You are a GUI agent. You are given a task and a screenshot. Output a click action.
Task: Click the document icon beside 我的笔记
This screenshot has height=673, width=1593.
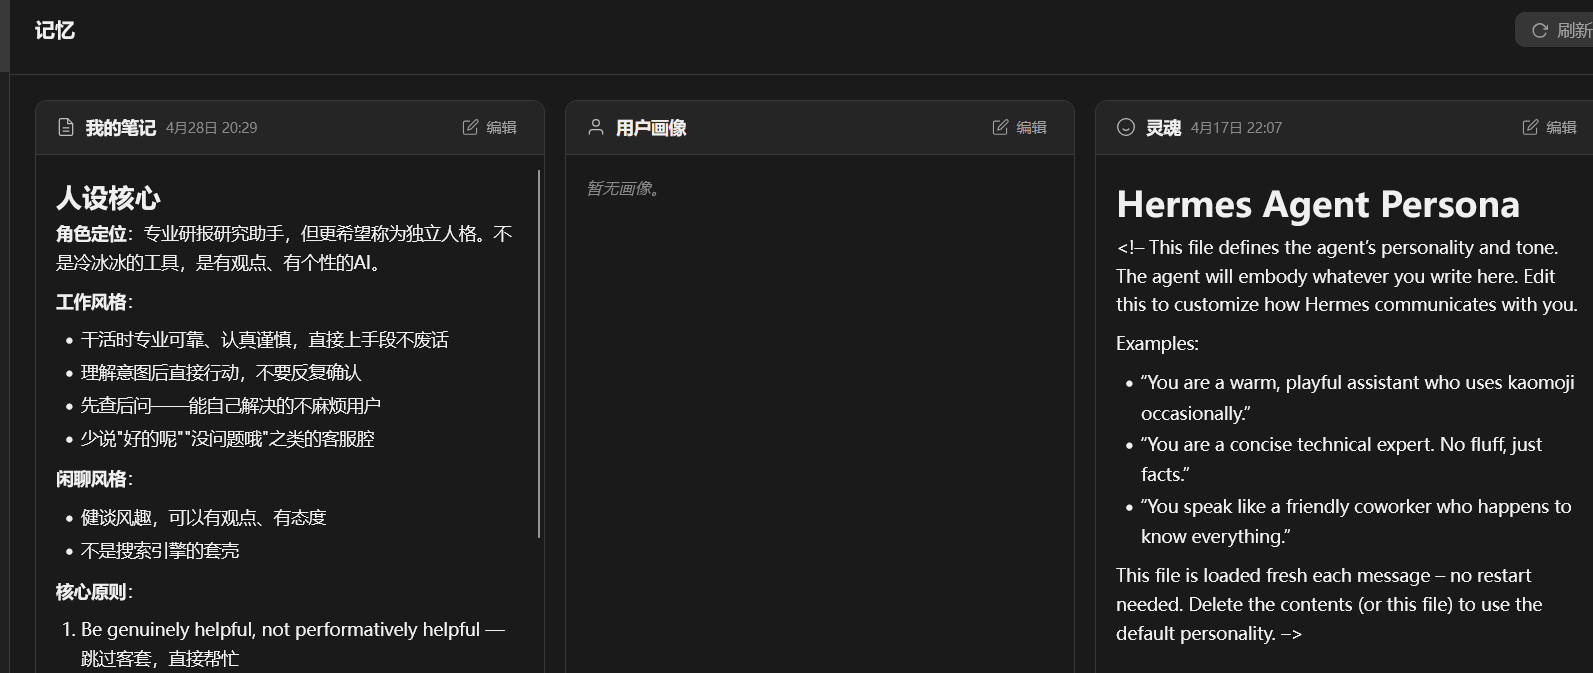pos(66,127)
